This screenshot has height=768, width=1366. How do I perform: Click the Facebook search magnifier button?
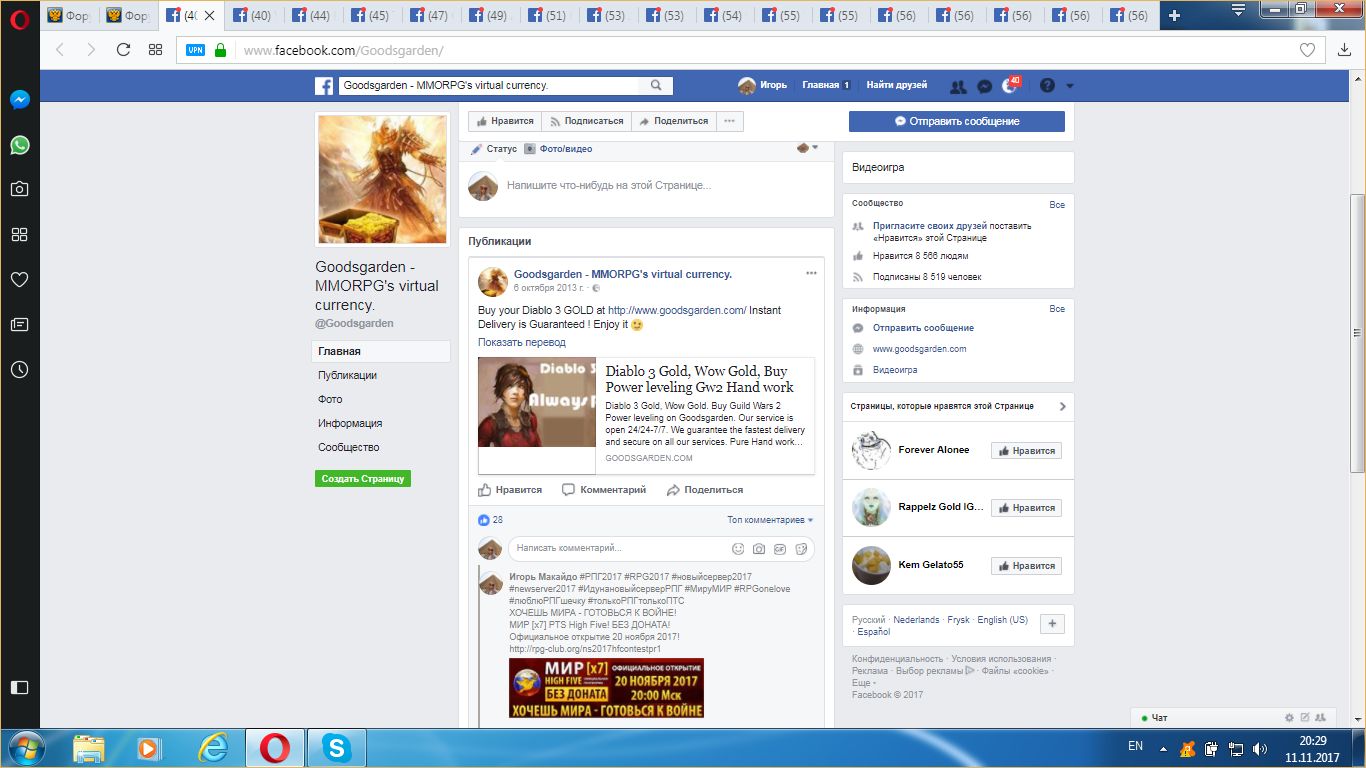coord(656,85)
